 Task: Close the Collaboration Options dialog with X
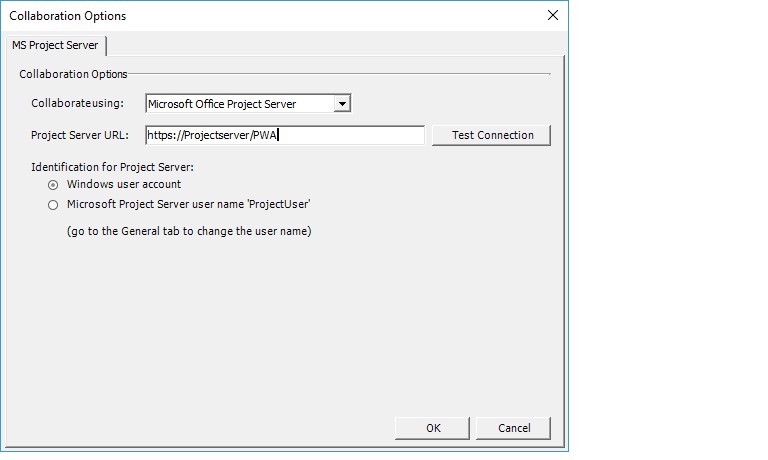pyautogui.click(x=552, y=15)
